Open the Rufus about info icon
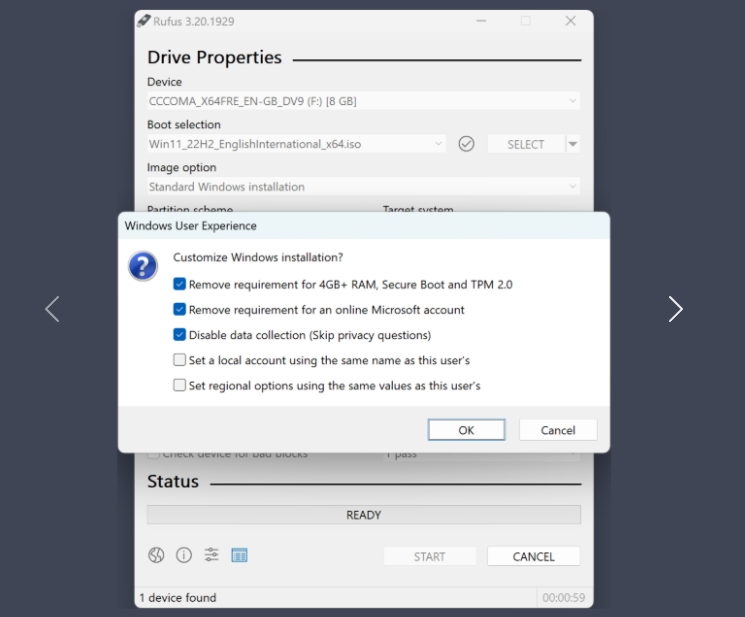 click(184, 555)
